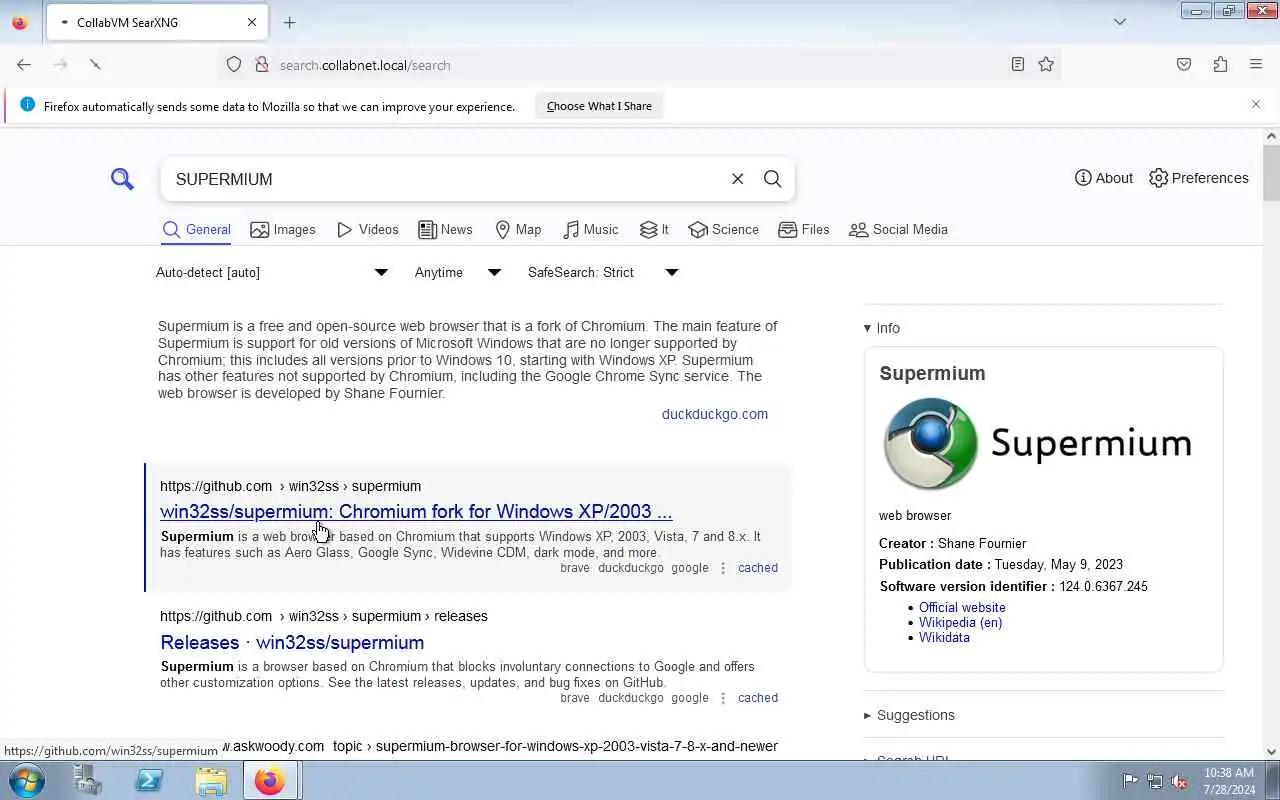Viewport: 1280px width, 800px height.
Task: Open File Explorer from the taskbar
Action: 210,781
